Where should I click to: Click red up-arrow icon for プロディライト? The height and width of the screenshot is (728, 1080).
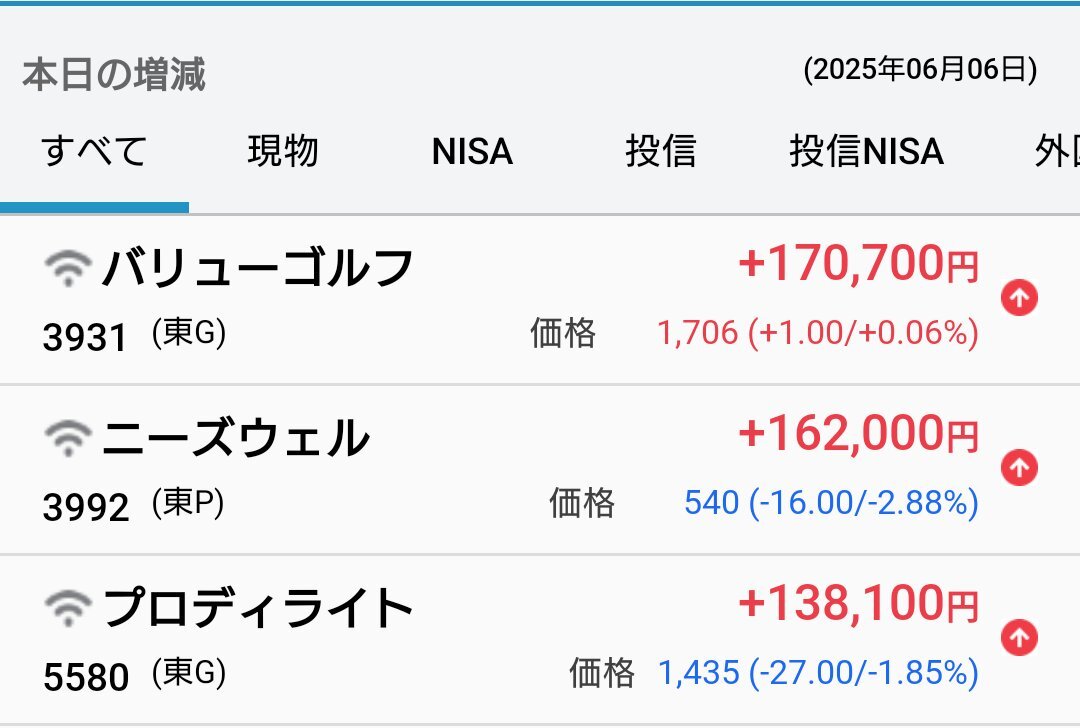pos(1019,638)
